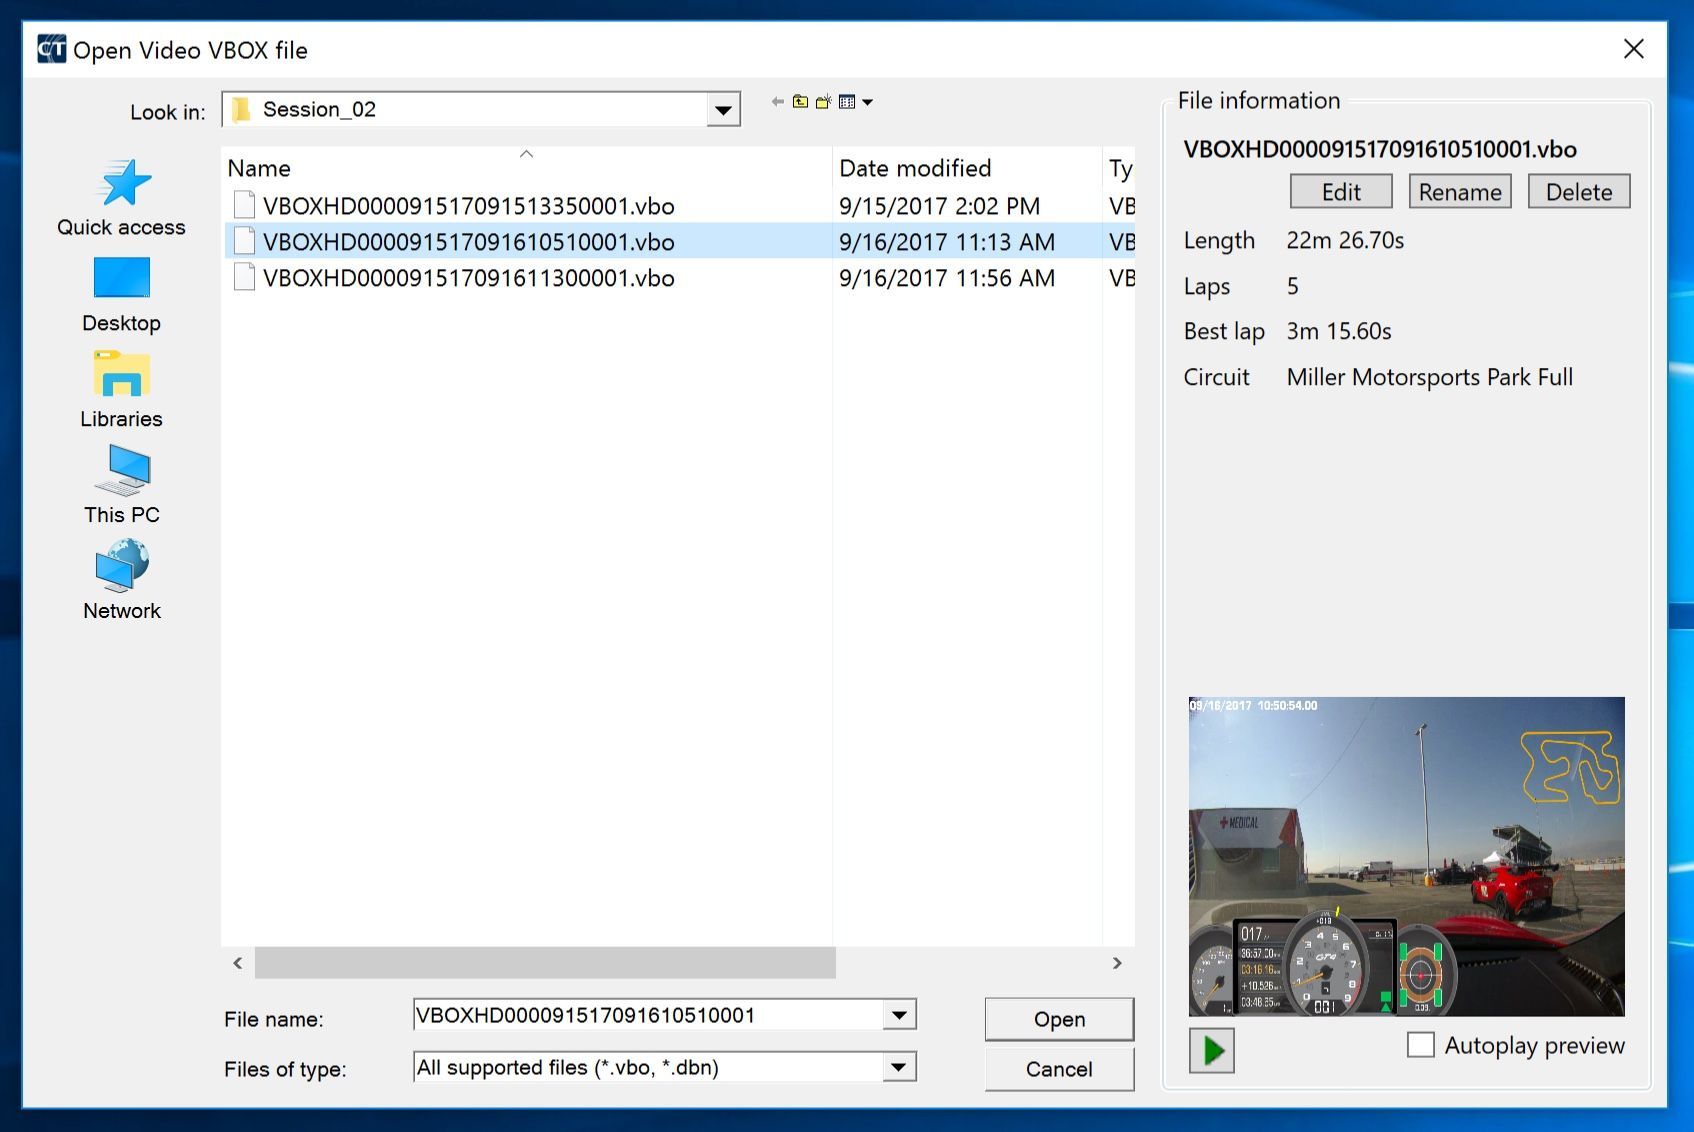
Task: Open the Desktop location
Action: pyautogui.click(x=121, y=294)
